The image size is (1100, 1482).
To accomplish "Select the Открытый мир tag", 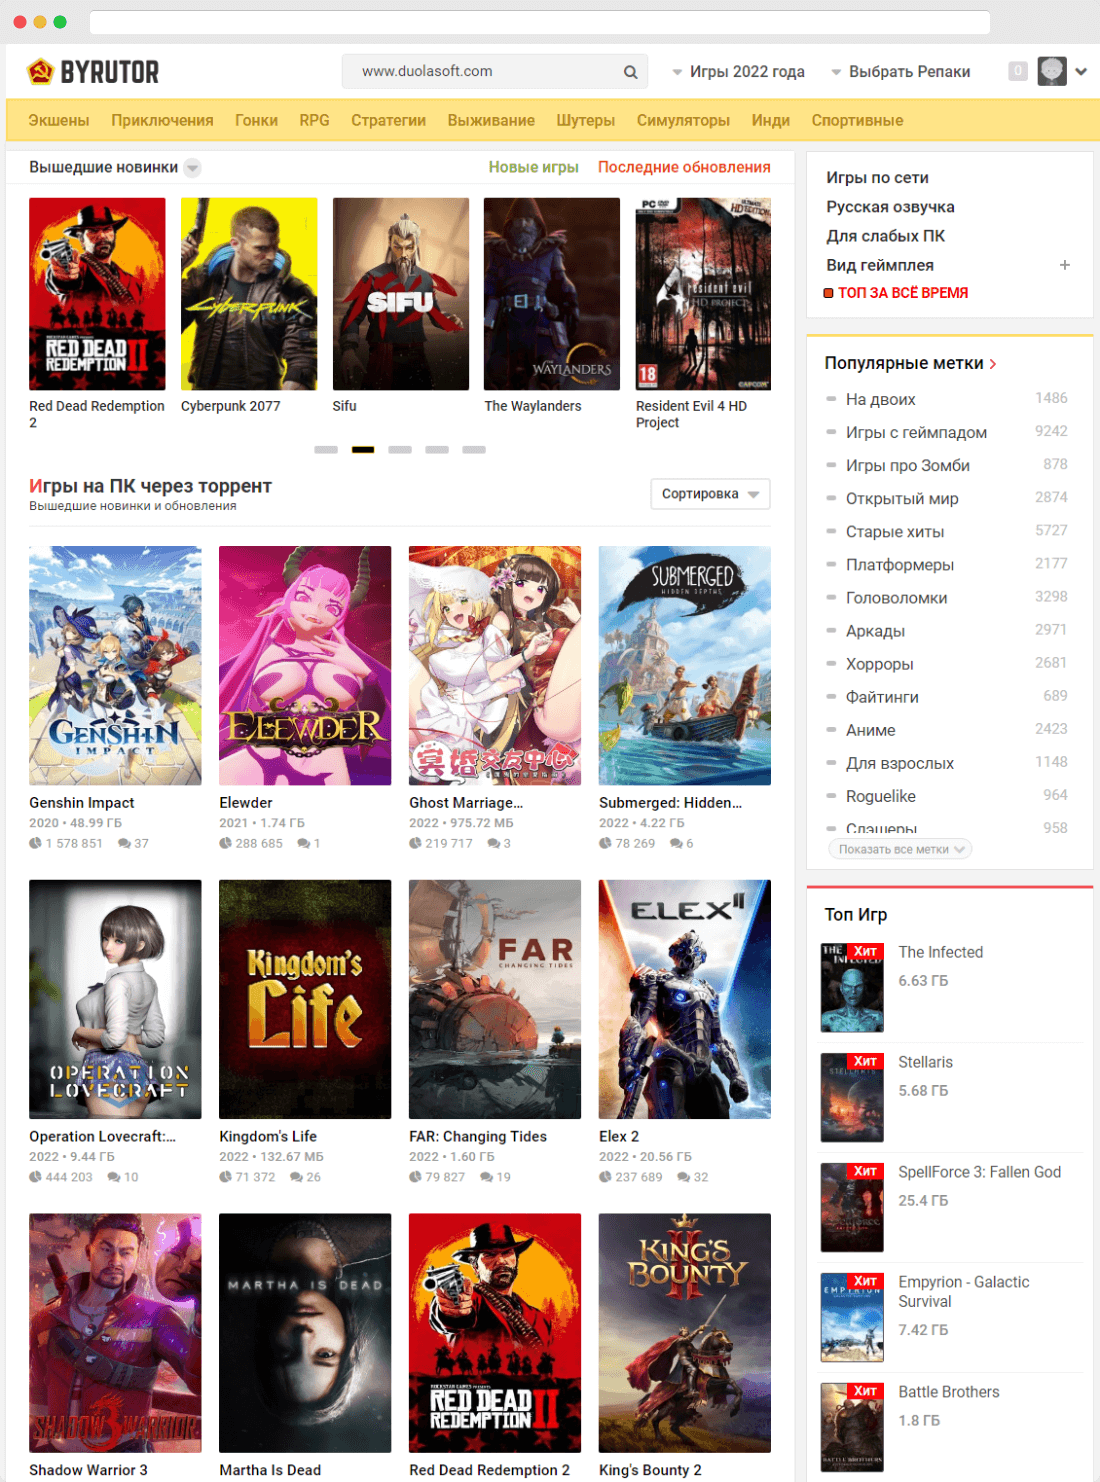I will click(x=902, y=498).
